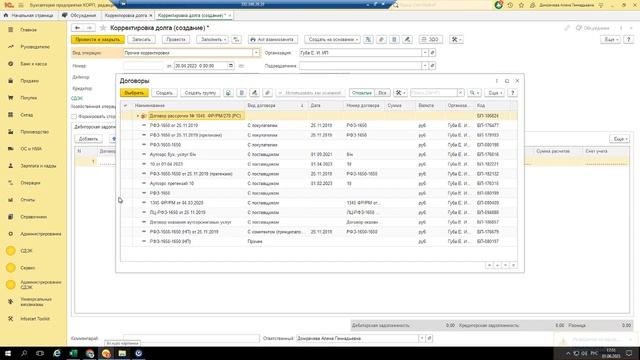Switch to the Обсуждения tab
The height and width of the screenshot is (360, 640).
point(79,15)
